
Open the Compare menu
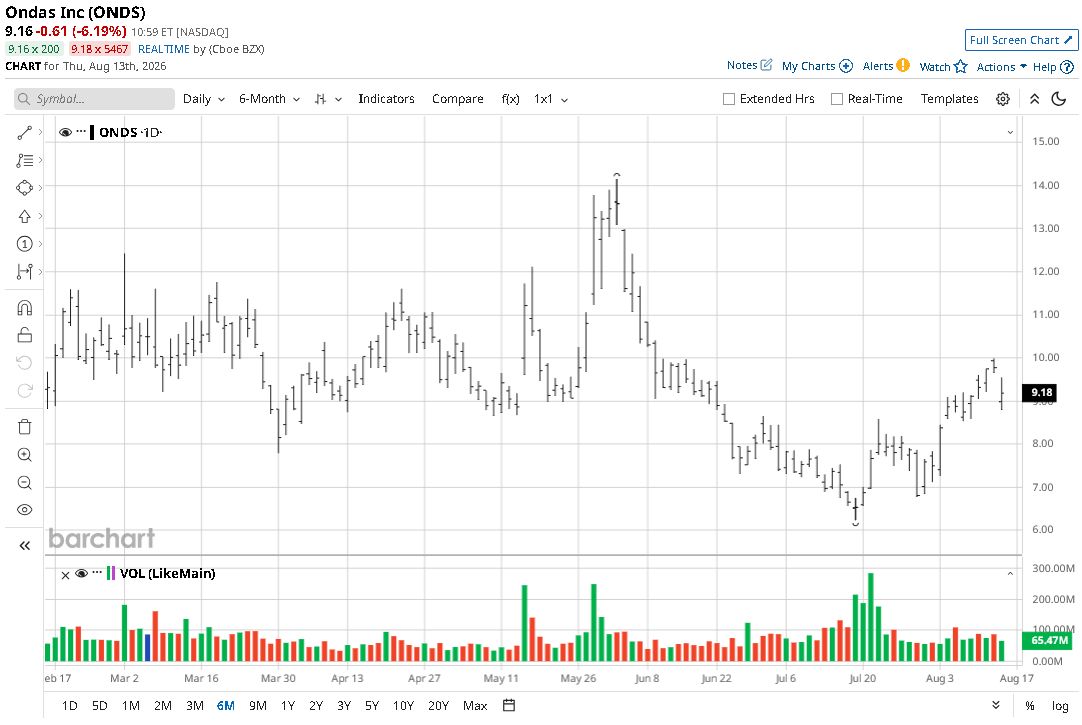click(x=458, y=99)
